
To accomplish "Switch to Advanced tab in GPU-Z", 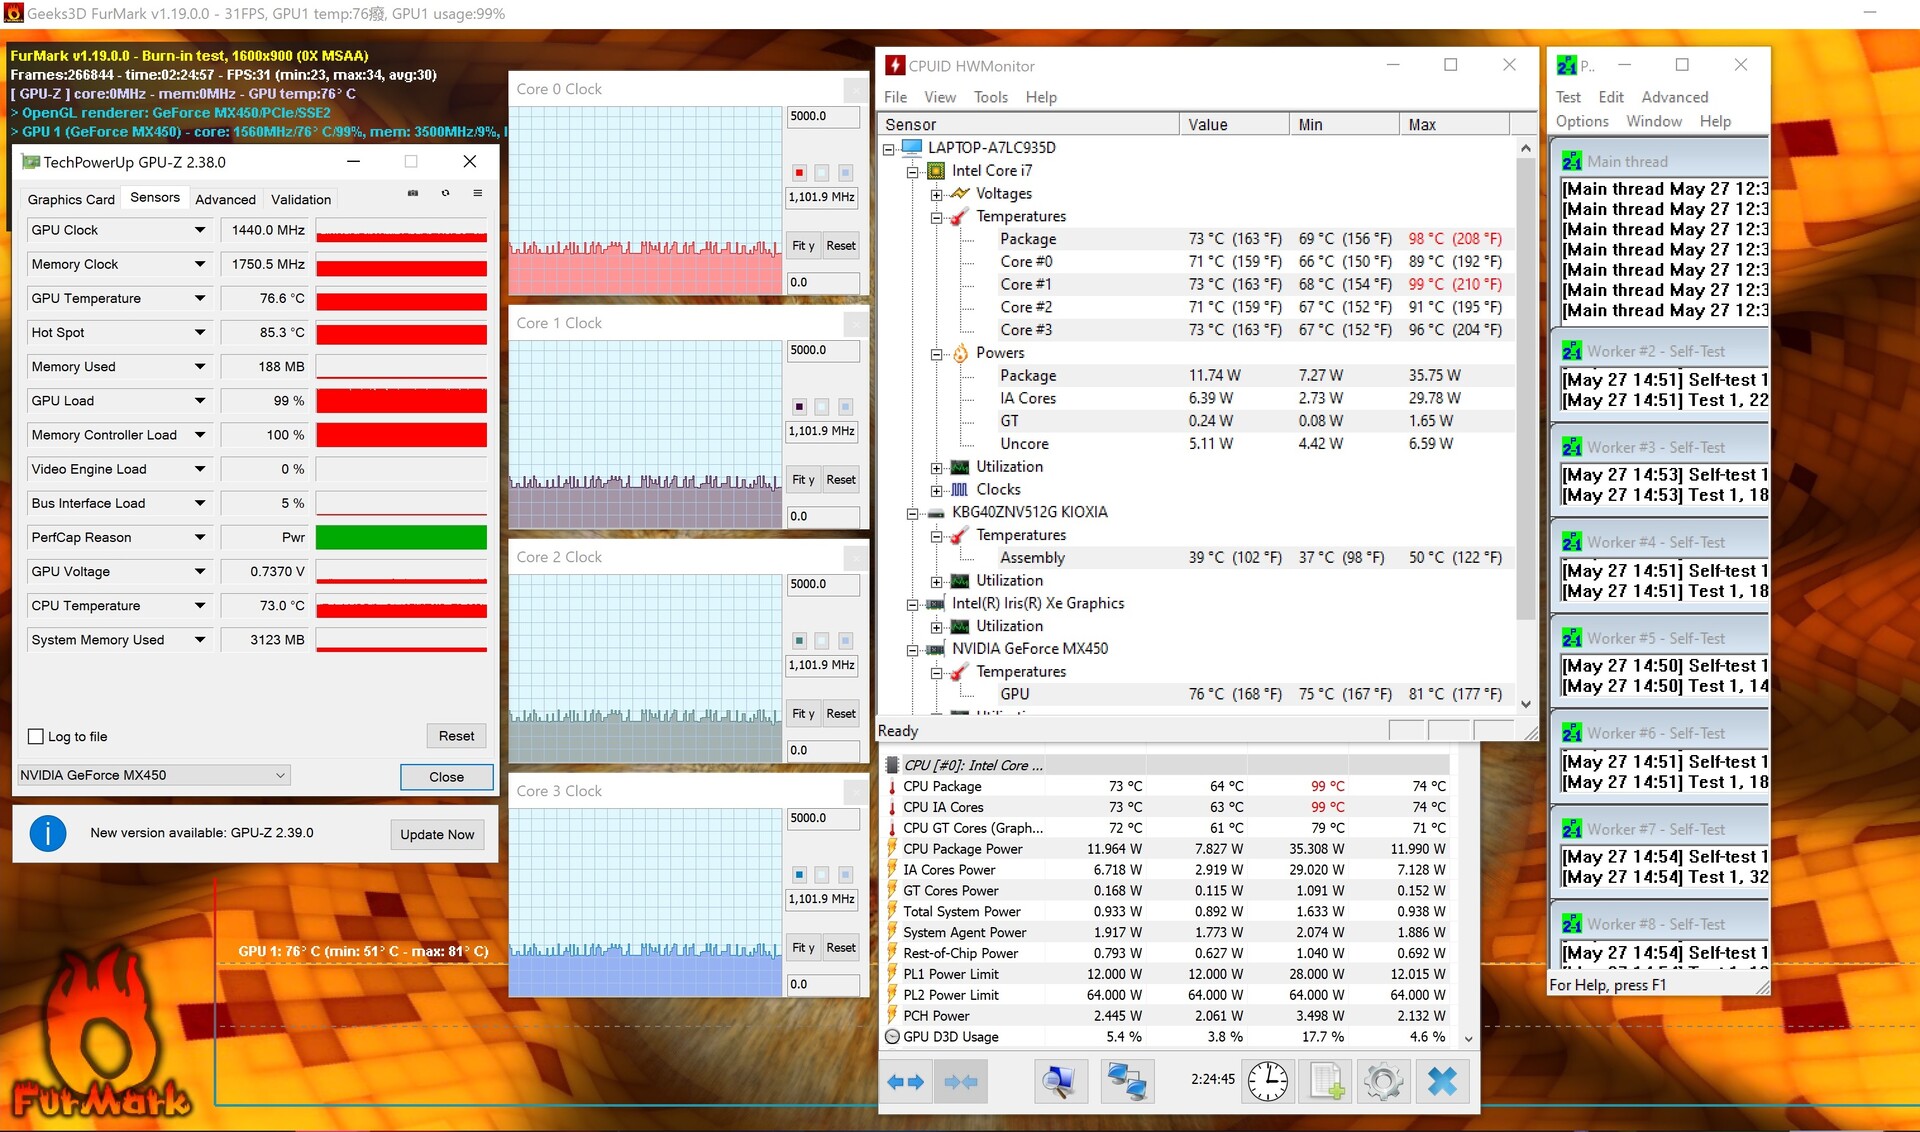I will point(225,199).
